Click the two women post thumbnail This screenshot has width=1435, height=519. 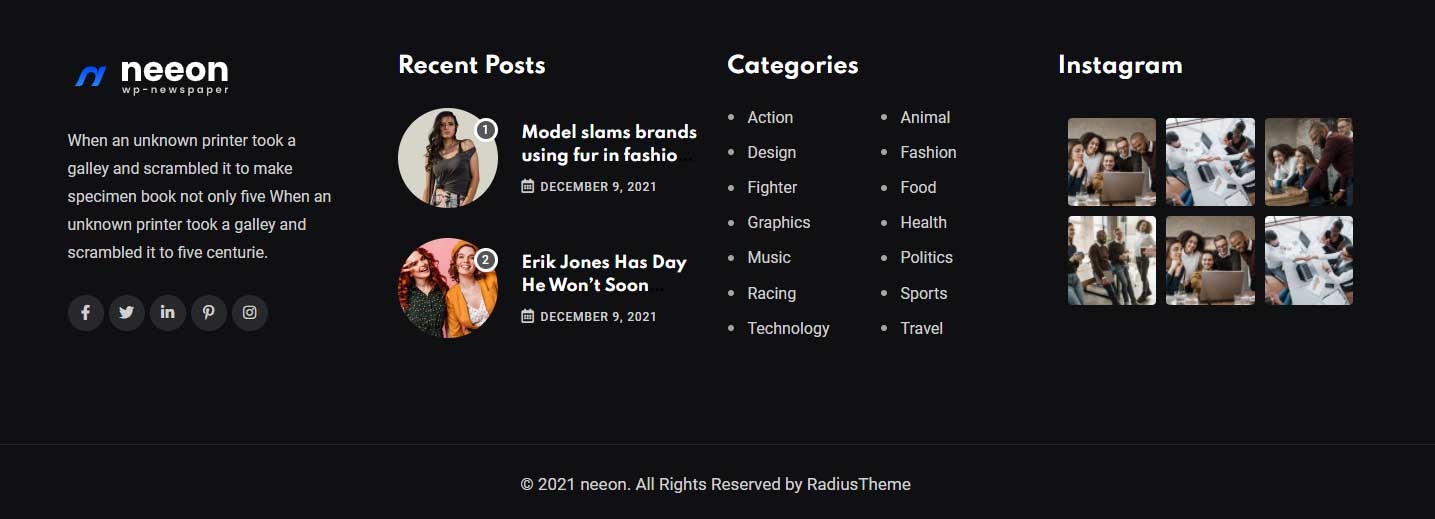(447, 288)
